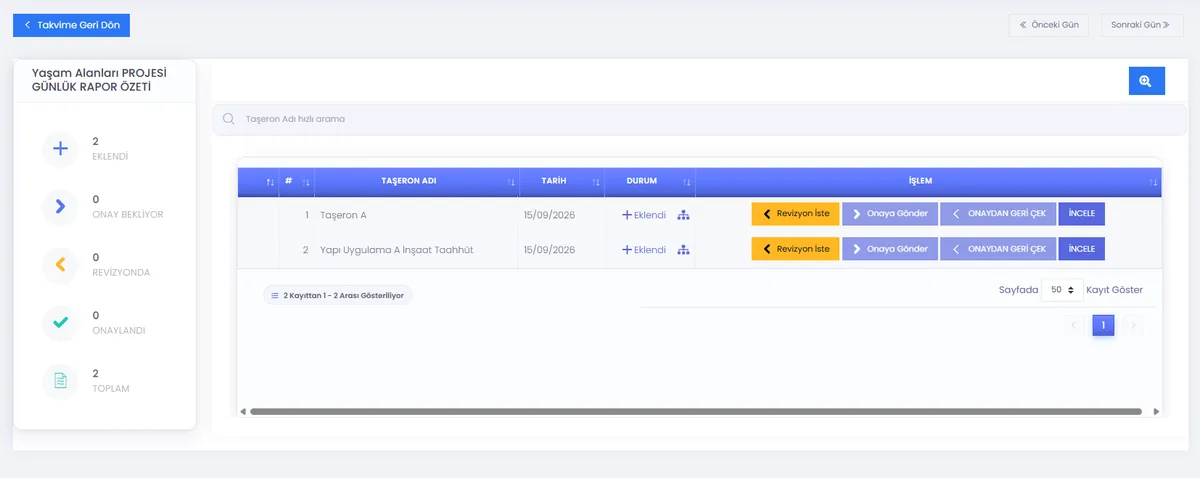Sort by TARİH column header
Viewport: 1200px width, 478px height.
561,182
